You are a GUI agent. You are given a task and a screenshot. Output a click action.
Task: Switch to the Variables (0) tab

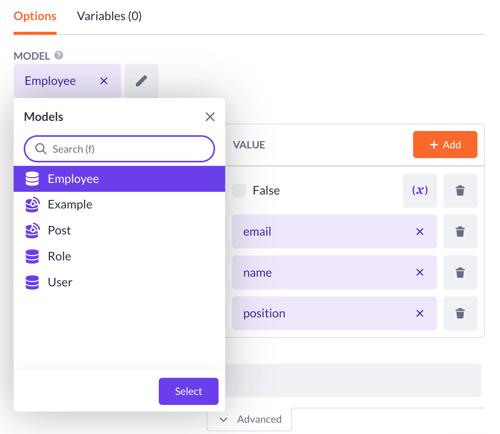pos(109,16)
